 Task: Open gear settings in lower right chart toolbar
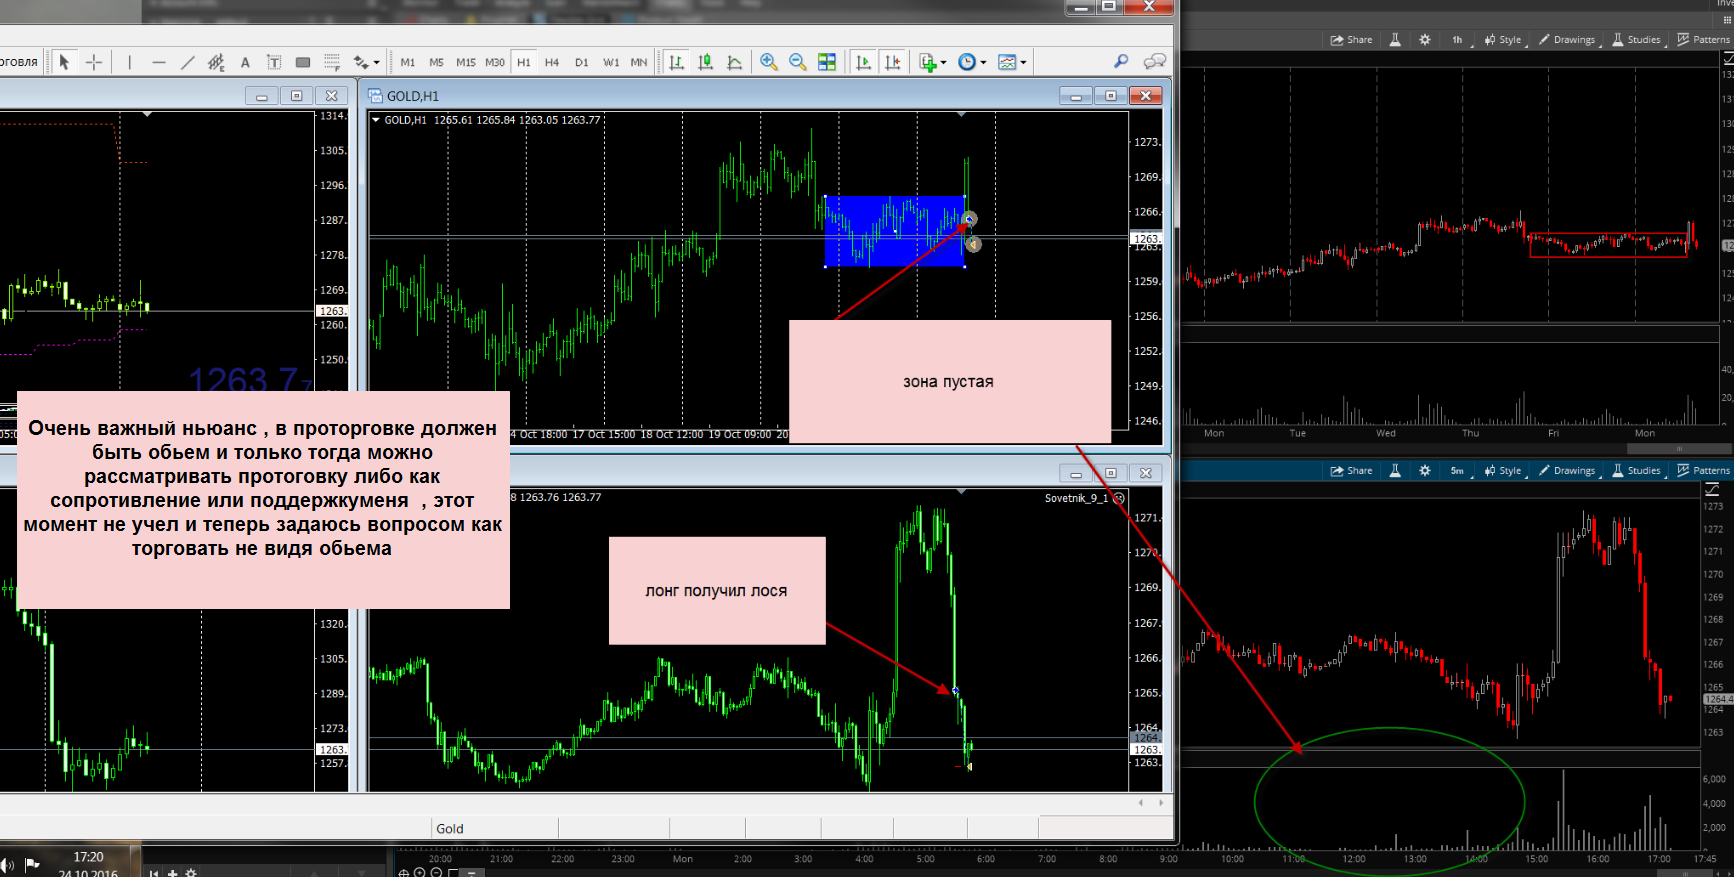1425,471
